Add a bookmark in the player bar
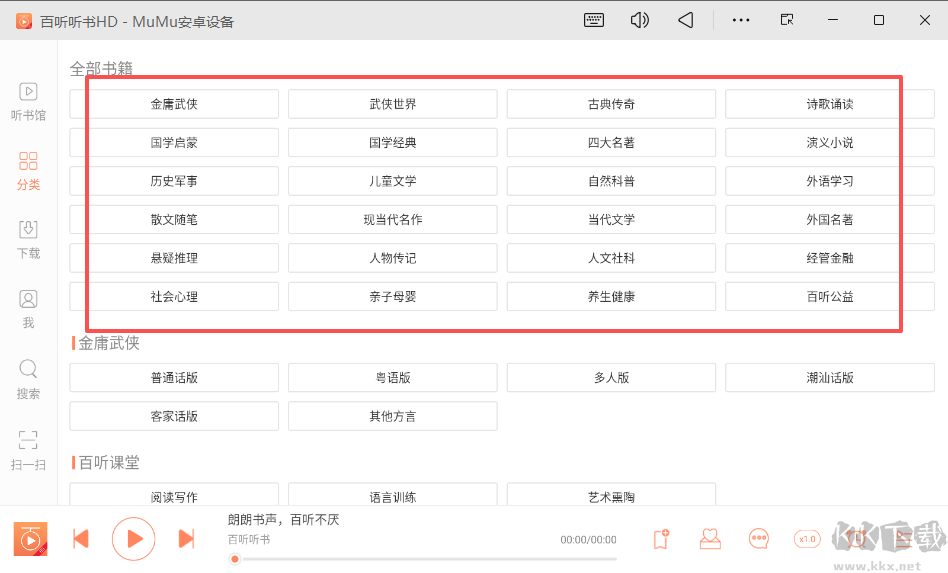948x573 pixels. (x=660, y=539)
